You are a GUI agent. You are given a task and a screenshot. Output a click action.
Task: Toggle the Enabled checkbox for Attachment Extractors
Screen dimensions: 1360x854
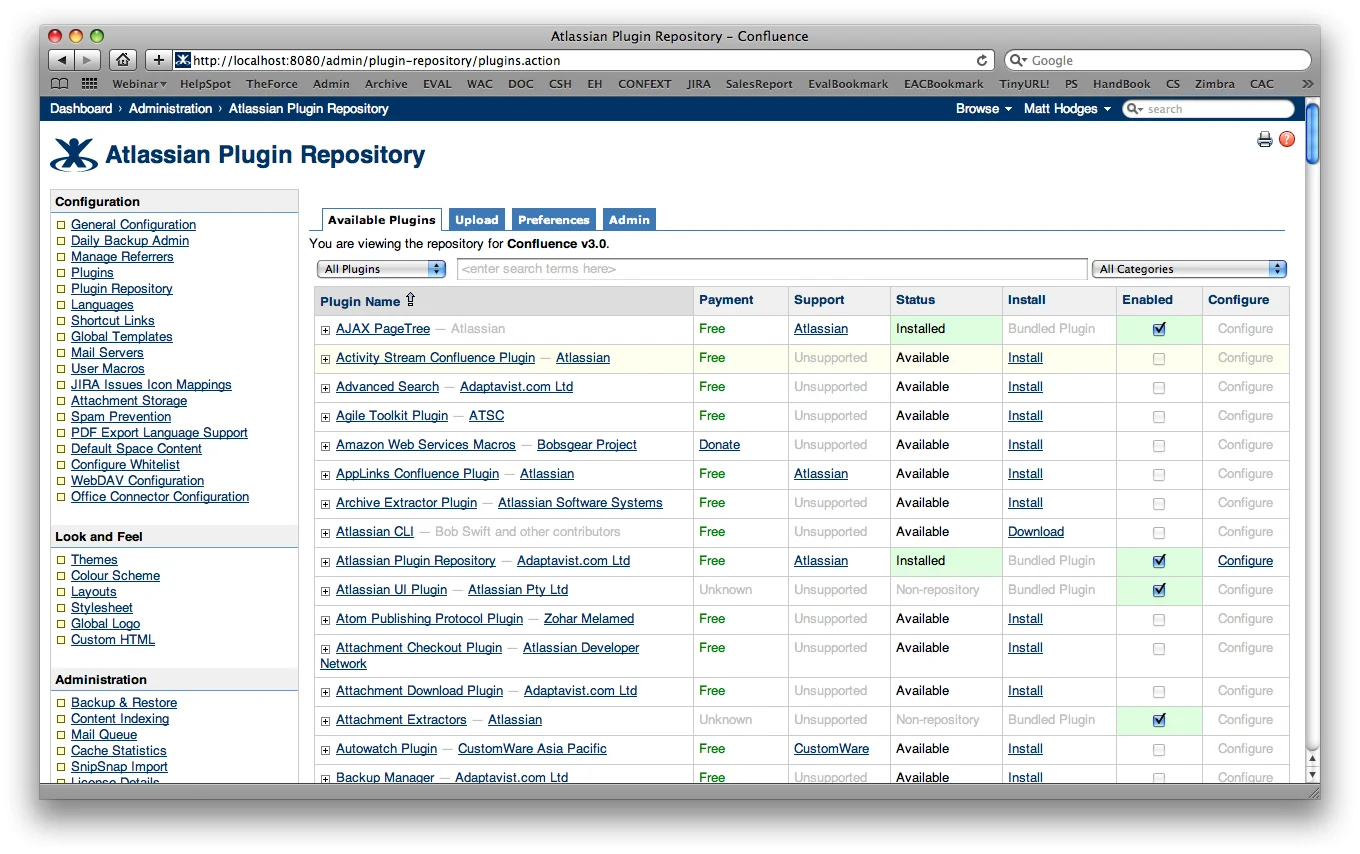click(1159, 720)
